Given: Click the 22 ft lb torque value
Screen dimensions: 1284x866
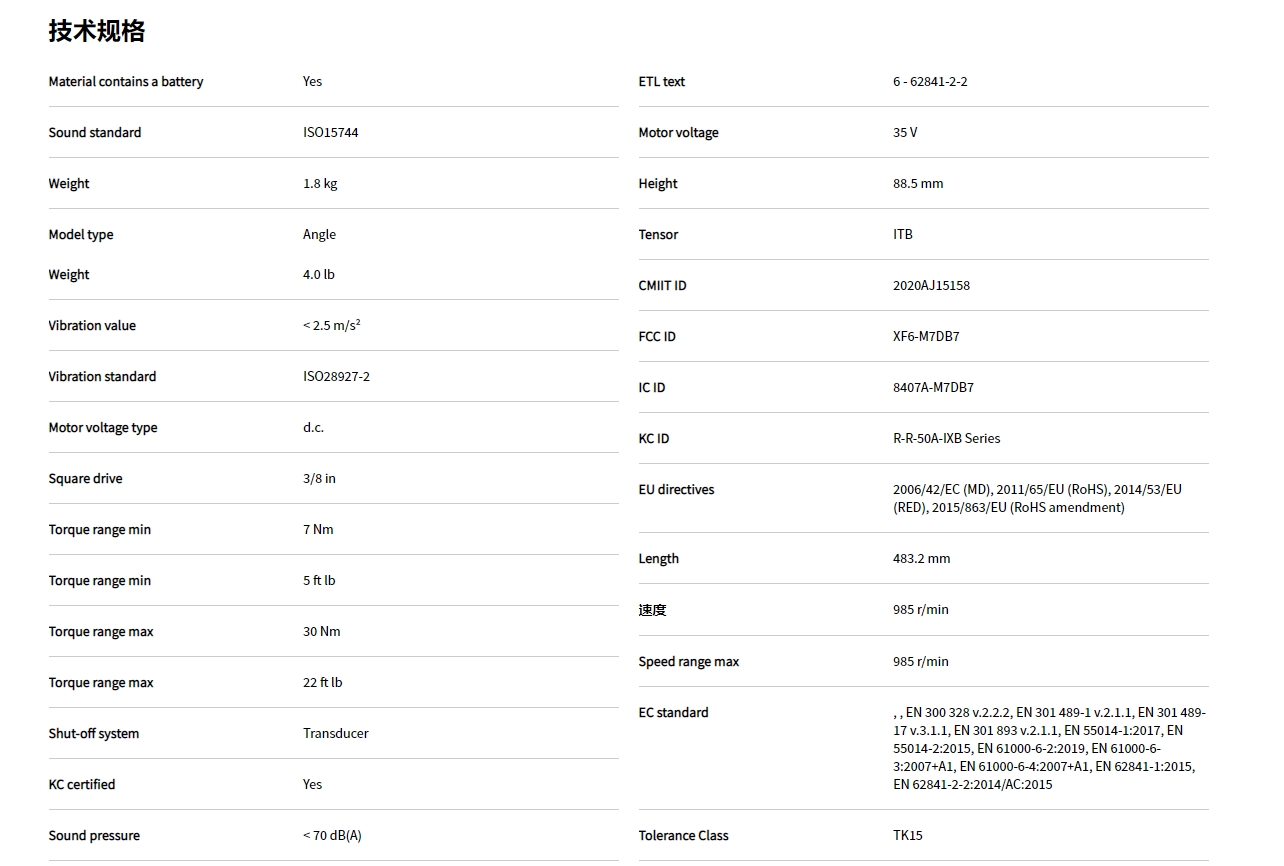Looking at the screenshot, I should (322, 682).
